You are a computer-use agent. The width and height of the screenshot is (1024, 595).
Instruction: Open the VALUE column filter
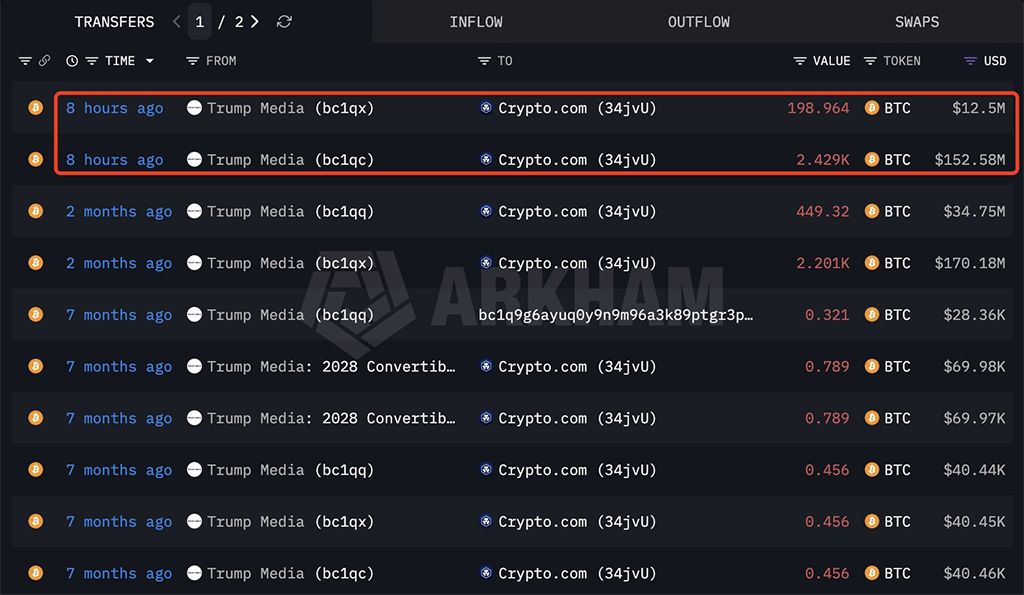coord(799,61)
